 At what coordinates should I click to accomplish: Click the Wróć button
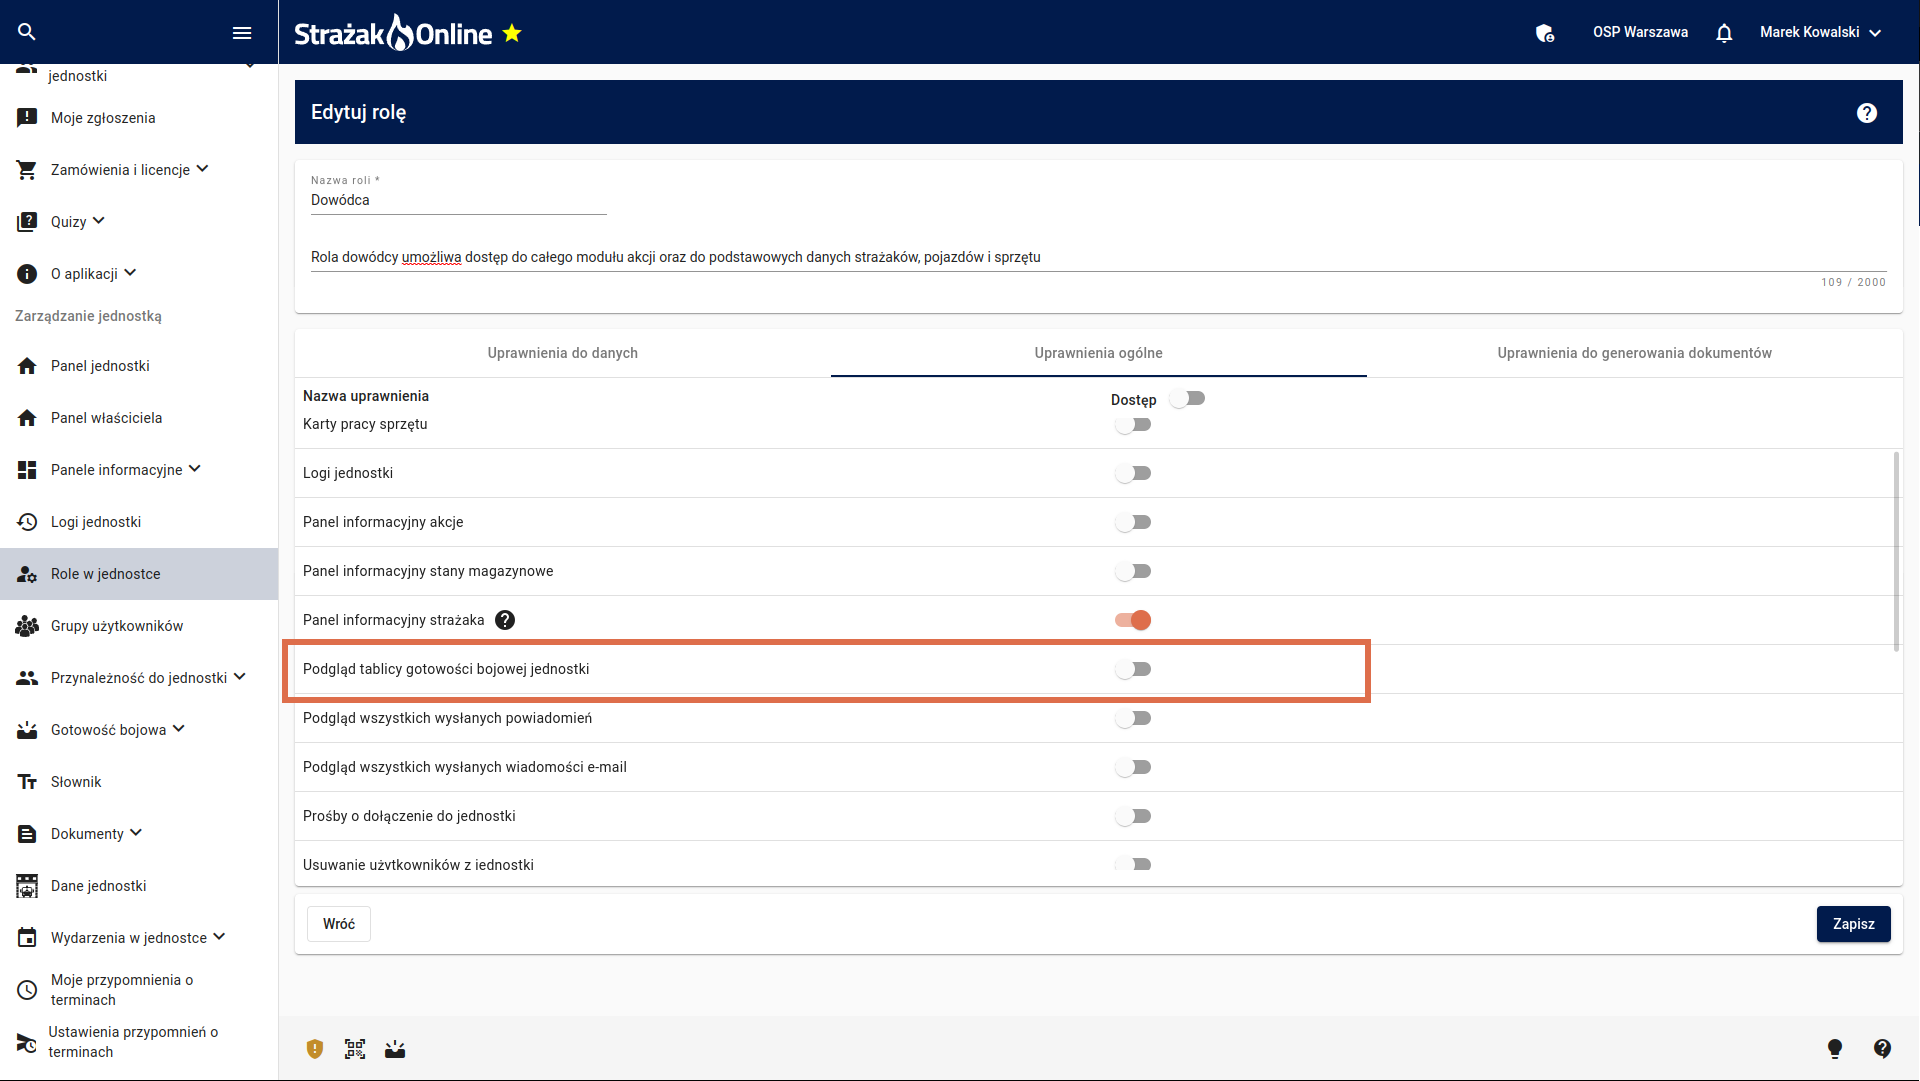(x=339, y=924)
